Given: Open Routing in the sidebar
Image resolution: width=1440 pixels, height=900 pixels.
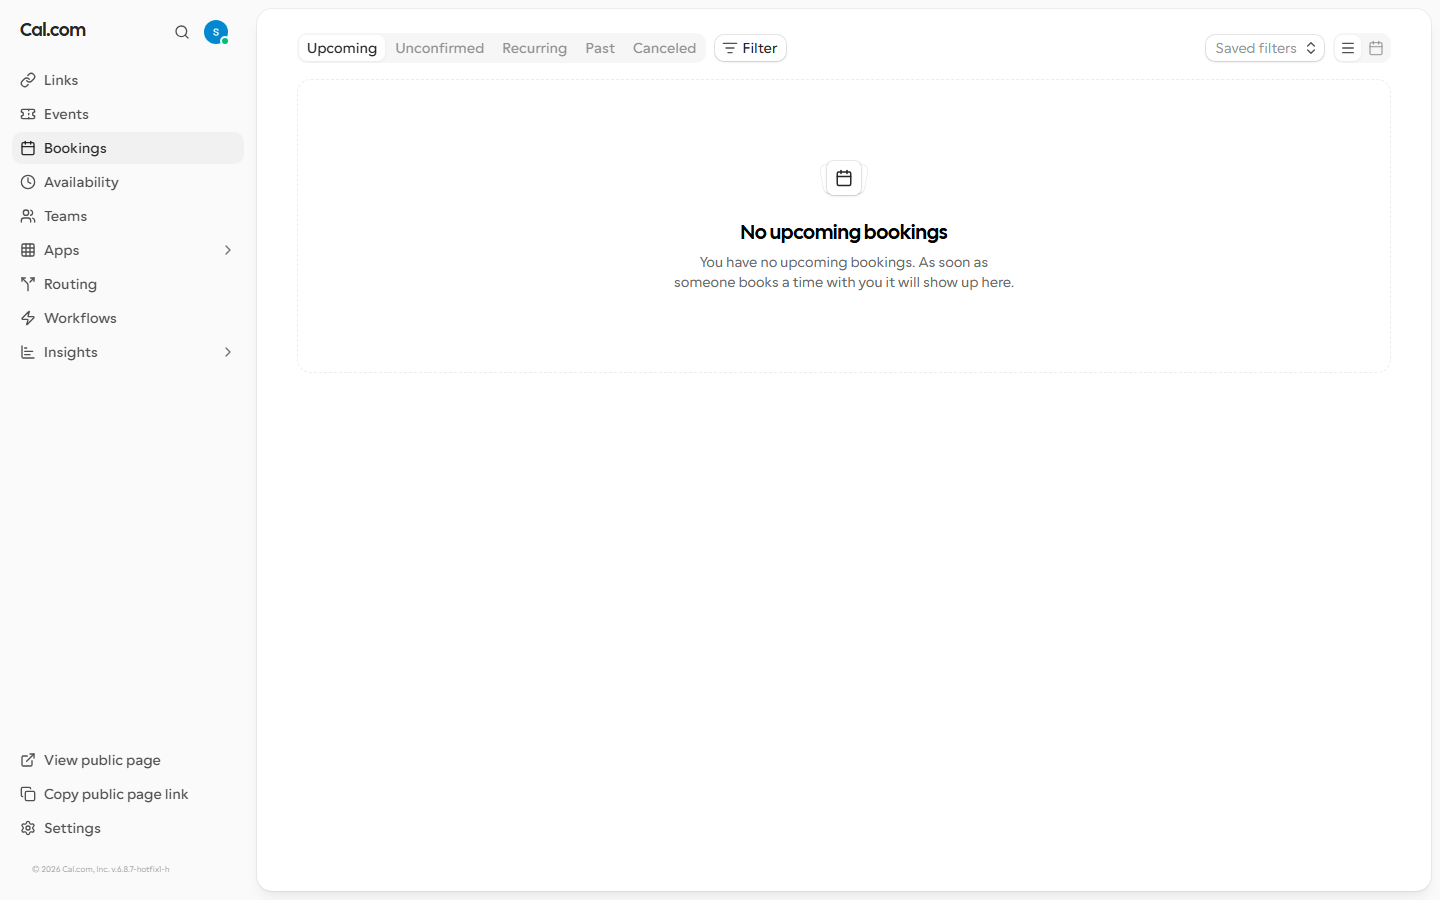Looking at the screenshot, I should (128, 284).
